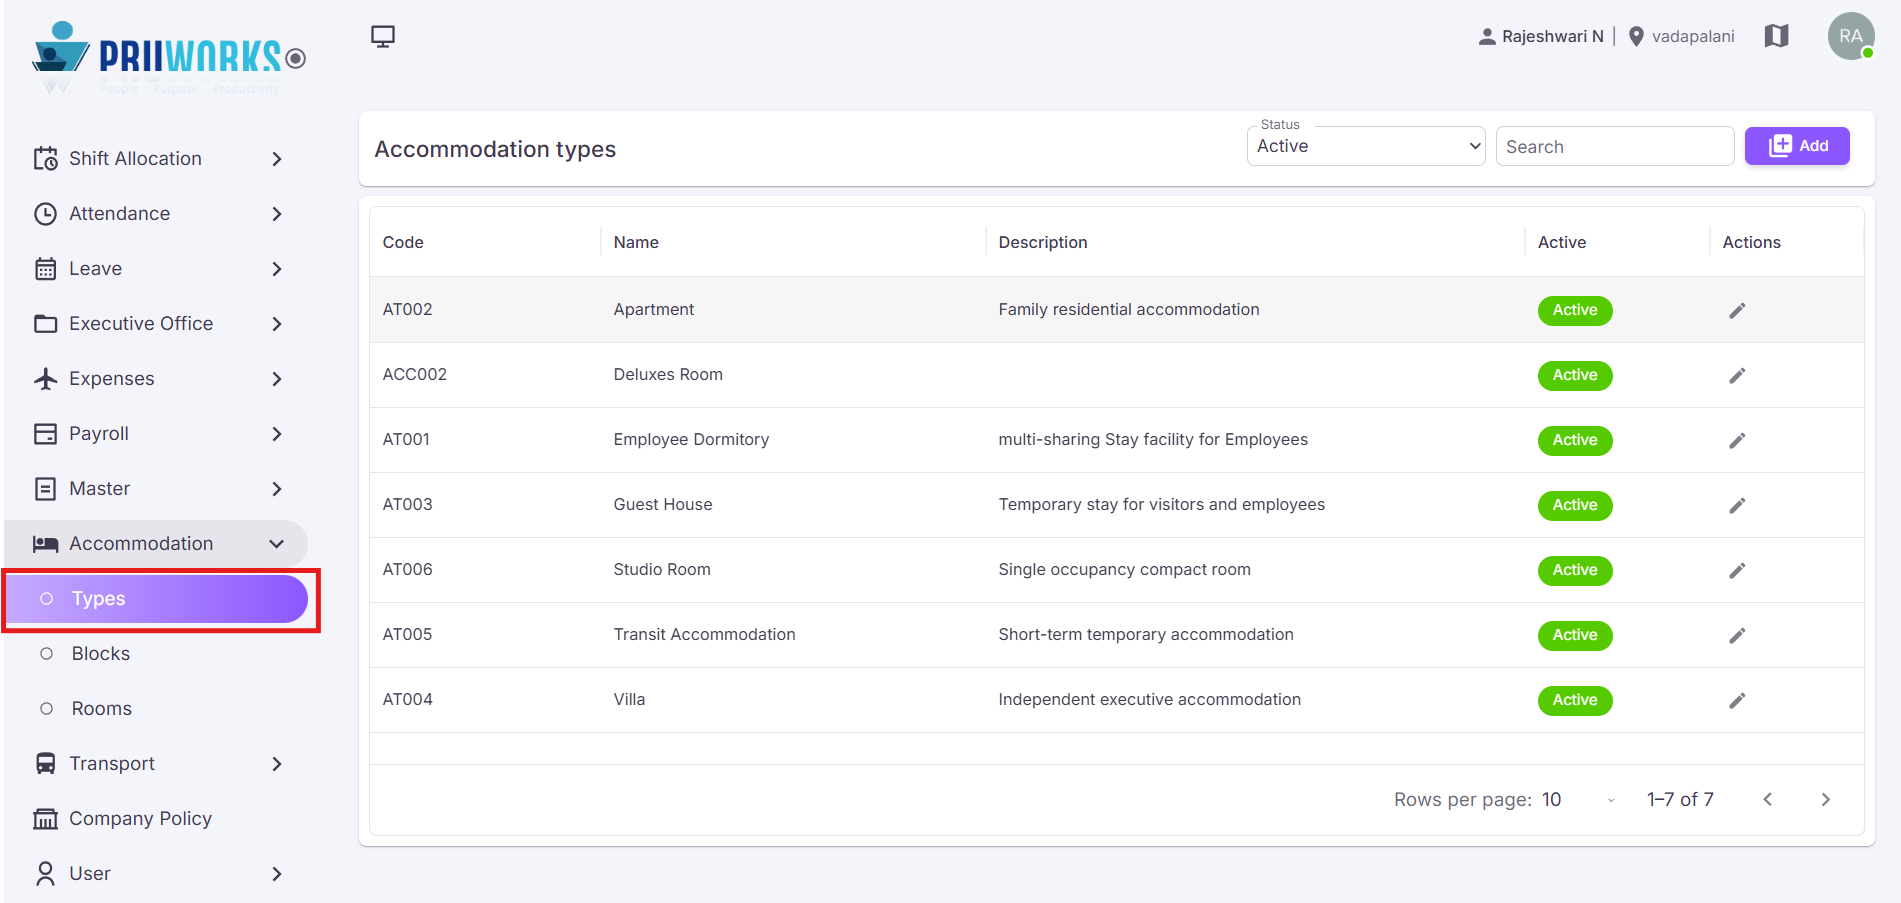Click the Search input field
Image resolution: width=1901 pixels, height=903 pixels.
(1615, 146)
